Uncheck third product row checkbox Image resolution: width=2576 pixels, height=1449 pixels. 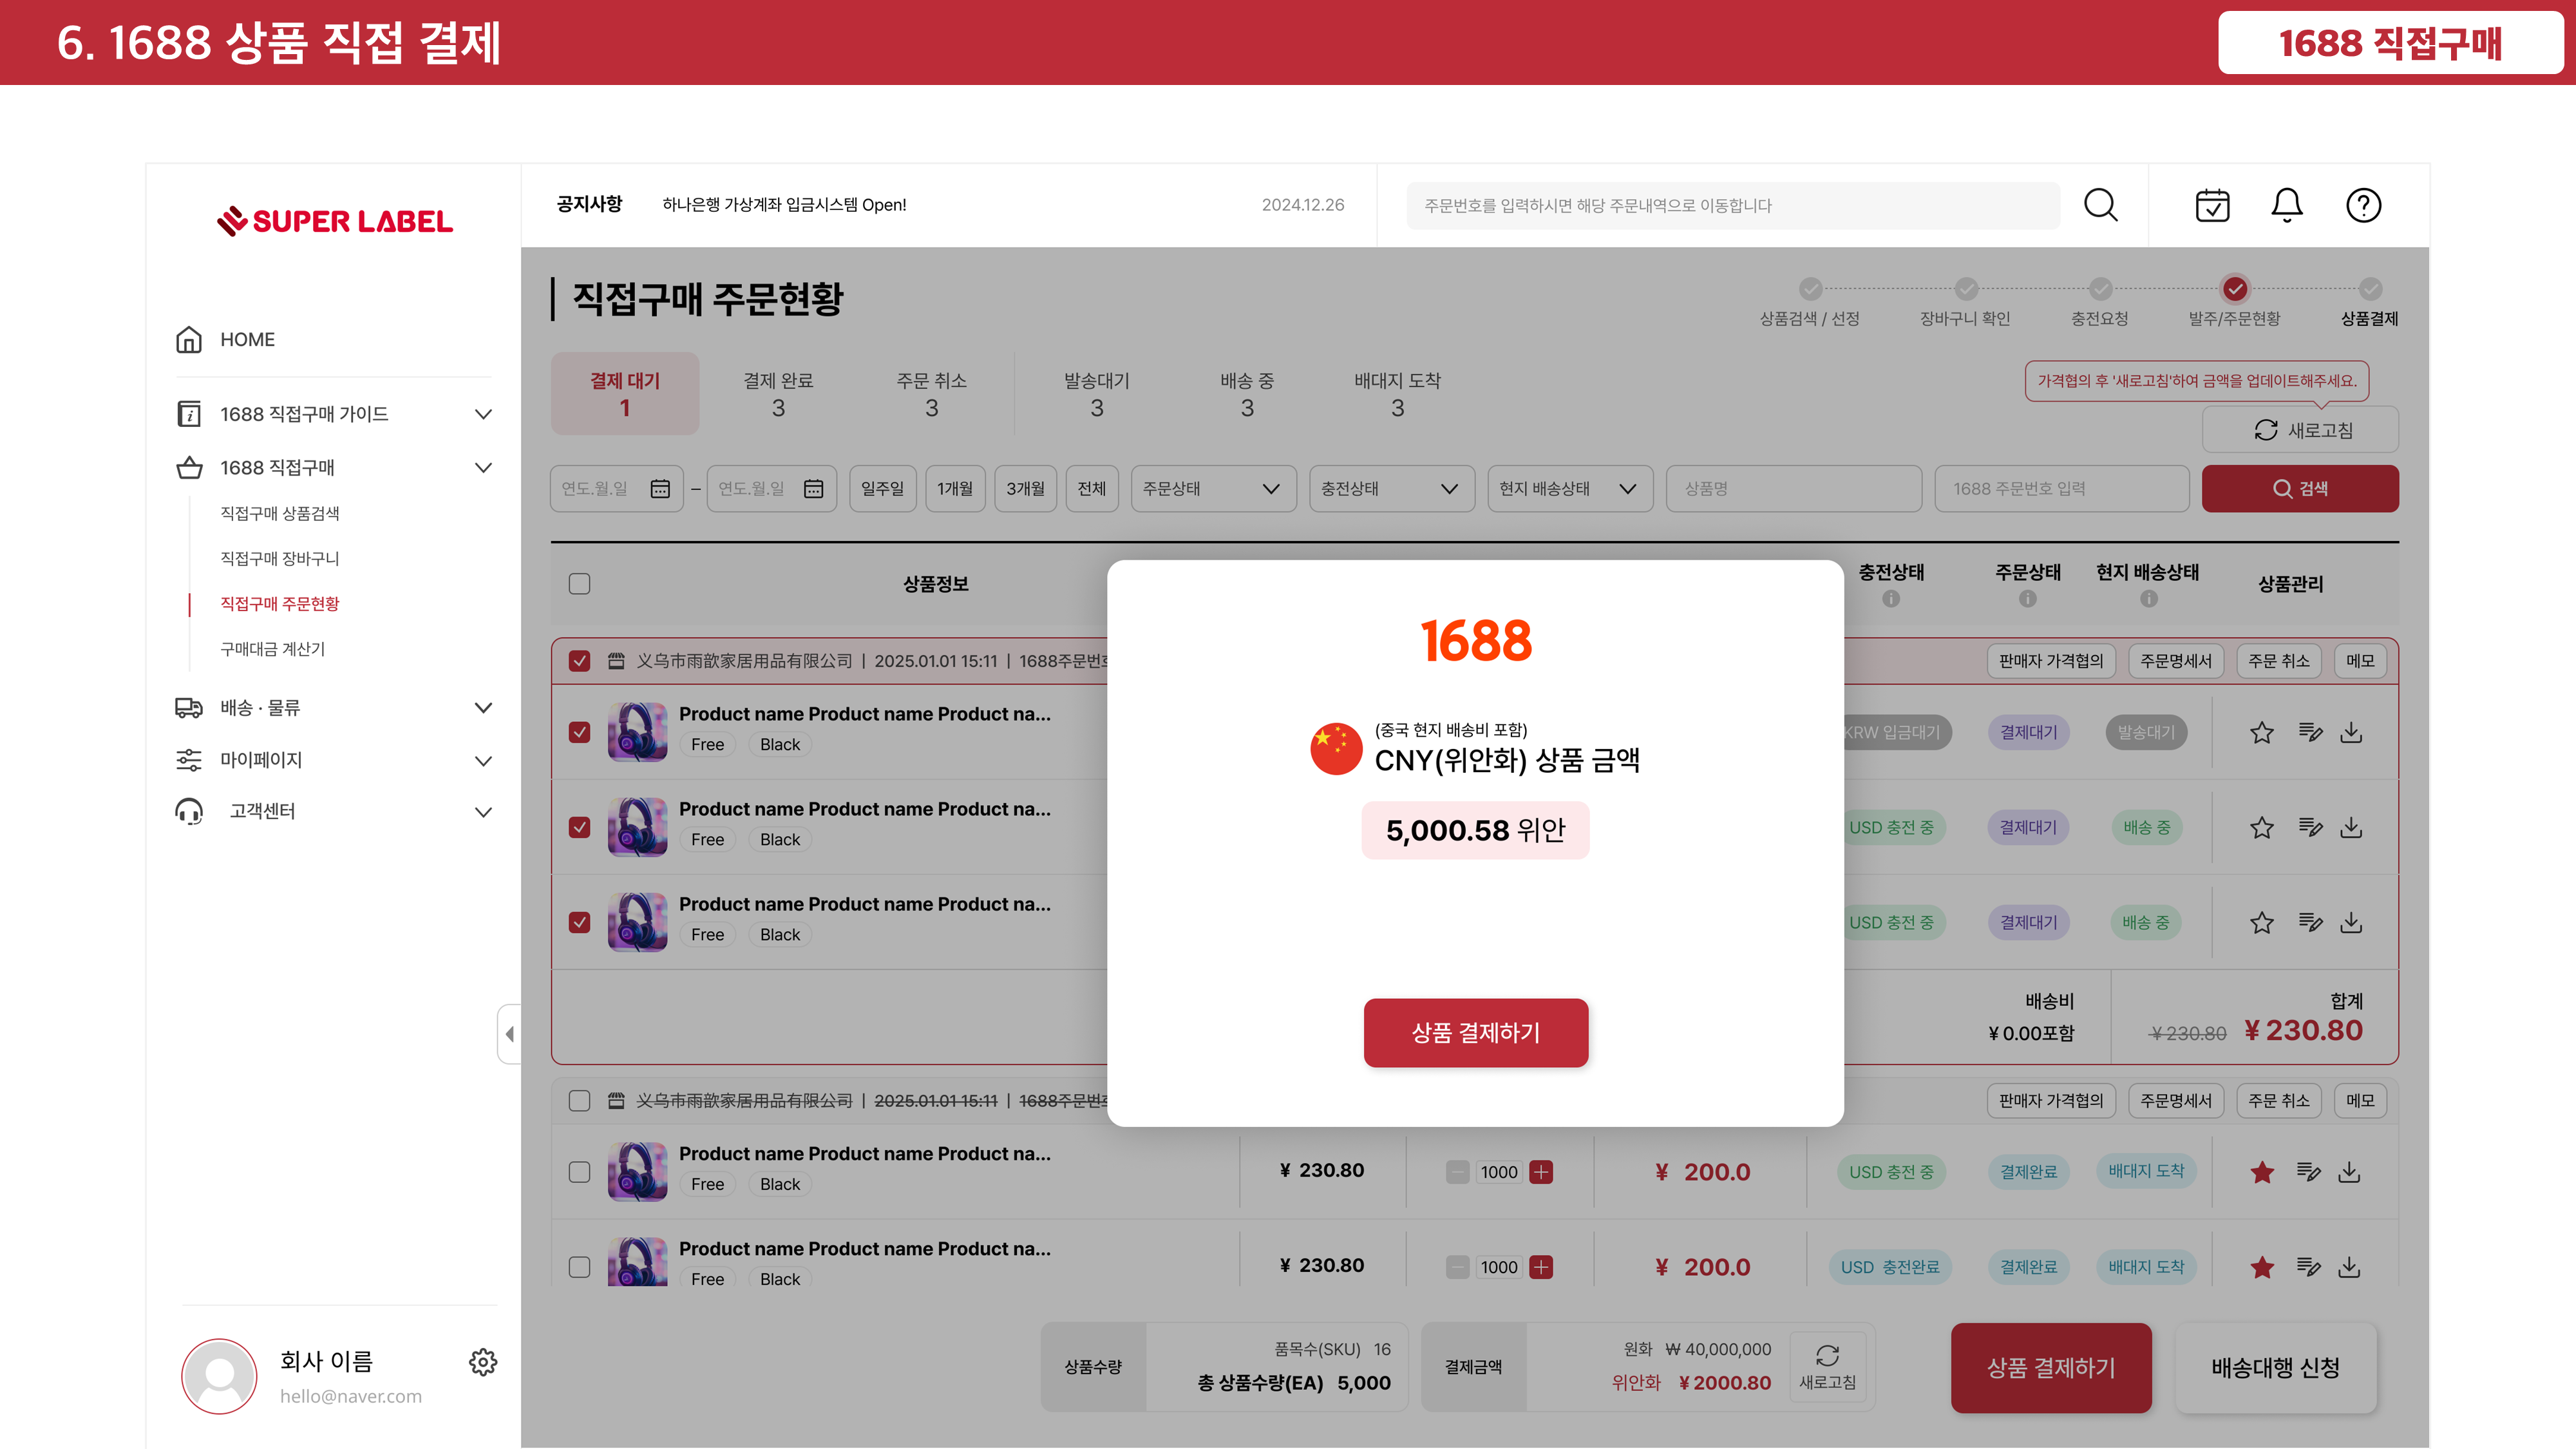coord(579,923)
